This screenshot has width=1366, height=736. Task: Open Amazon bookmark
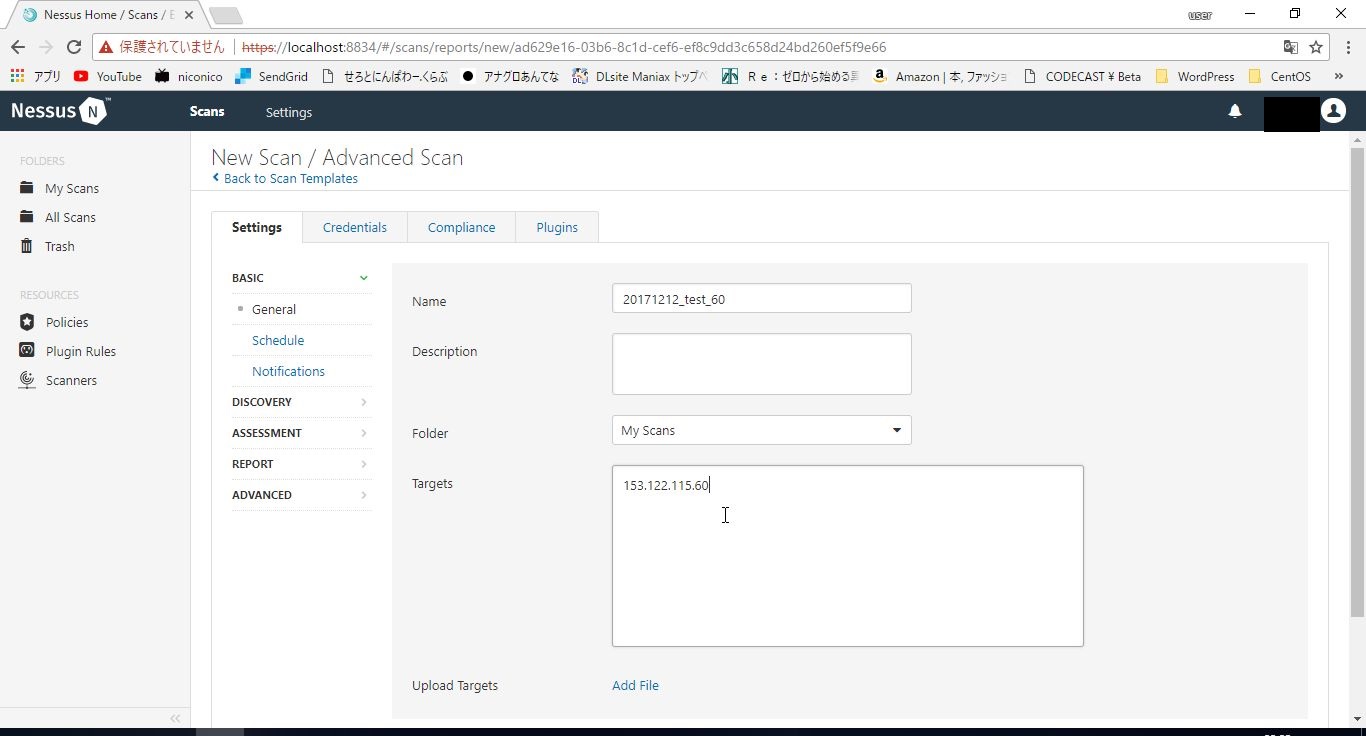pos(940,76)
